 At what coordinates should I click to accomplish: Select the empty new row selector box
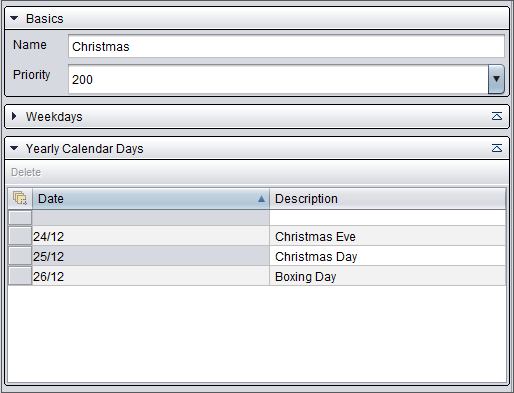click(x=20, y=218)
